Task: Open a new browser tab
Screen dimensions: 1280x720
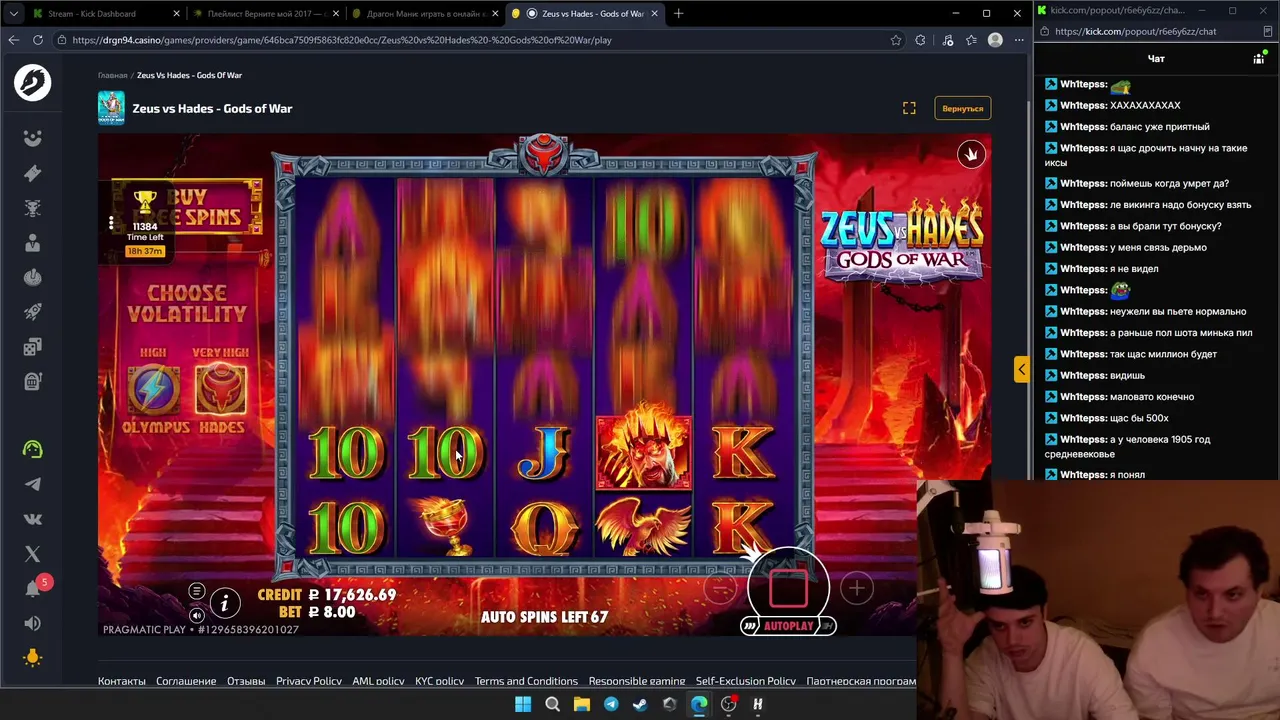Action: click(x=679, y=14)
